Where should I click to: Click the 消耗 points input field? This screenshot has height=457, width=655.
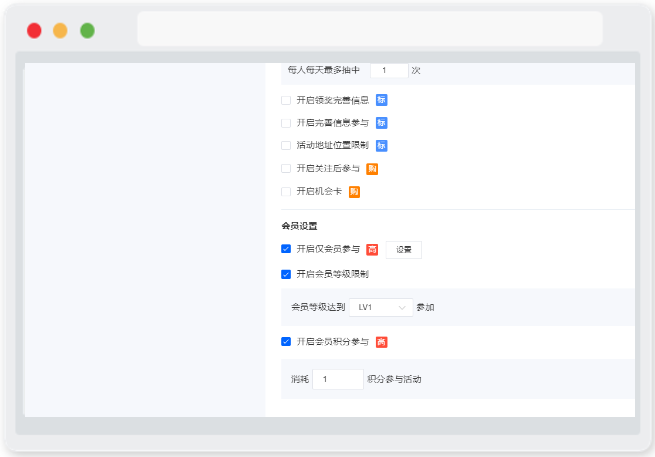338,379
